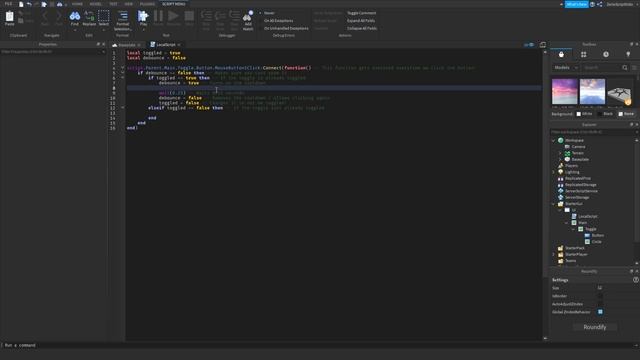Image resolution: width=640 pixels, height=360 pixels.
Task: Collapse the StarterGui tree node
Action: [x=553, y=204]
